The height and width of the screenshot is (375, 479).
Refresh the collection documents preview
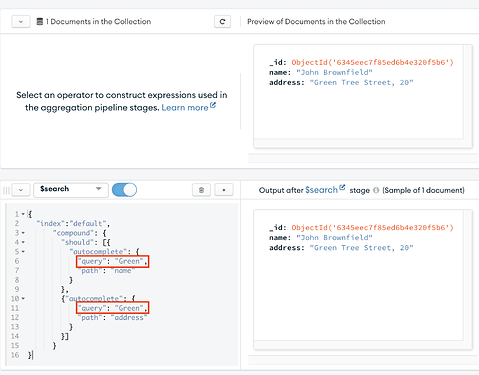tap(222, 22)
